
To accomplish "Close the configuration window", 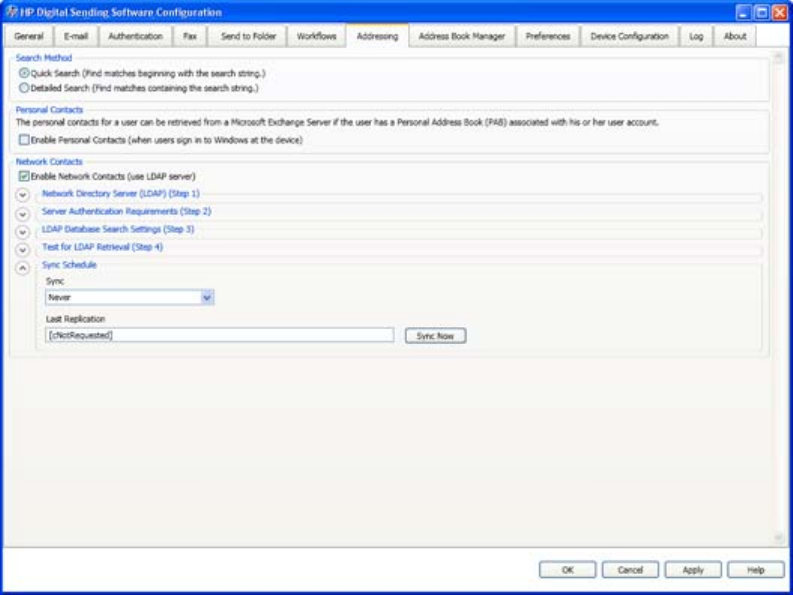I will coord(780,13).
